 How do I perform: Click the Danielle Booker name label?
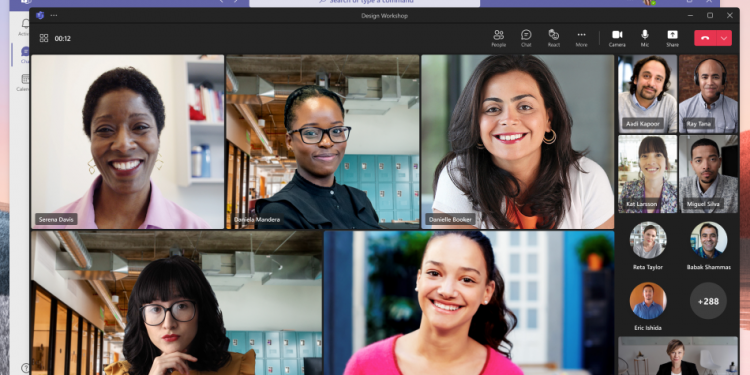pyautogui.click(x=450, y=220)
